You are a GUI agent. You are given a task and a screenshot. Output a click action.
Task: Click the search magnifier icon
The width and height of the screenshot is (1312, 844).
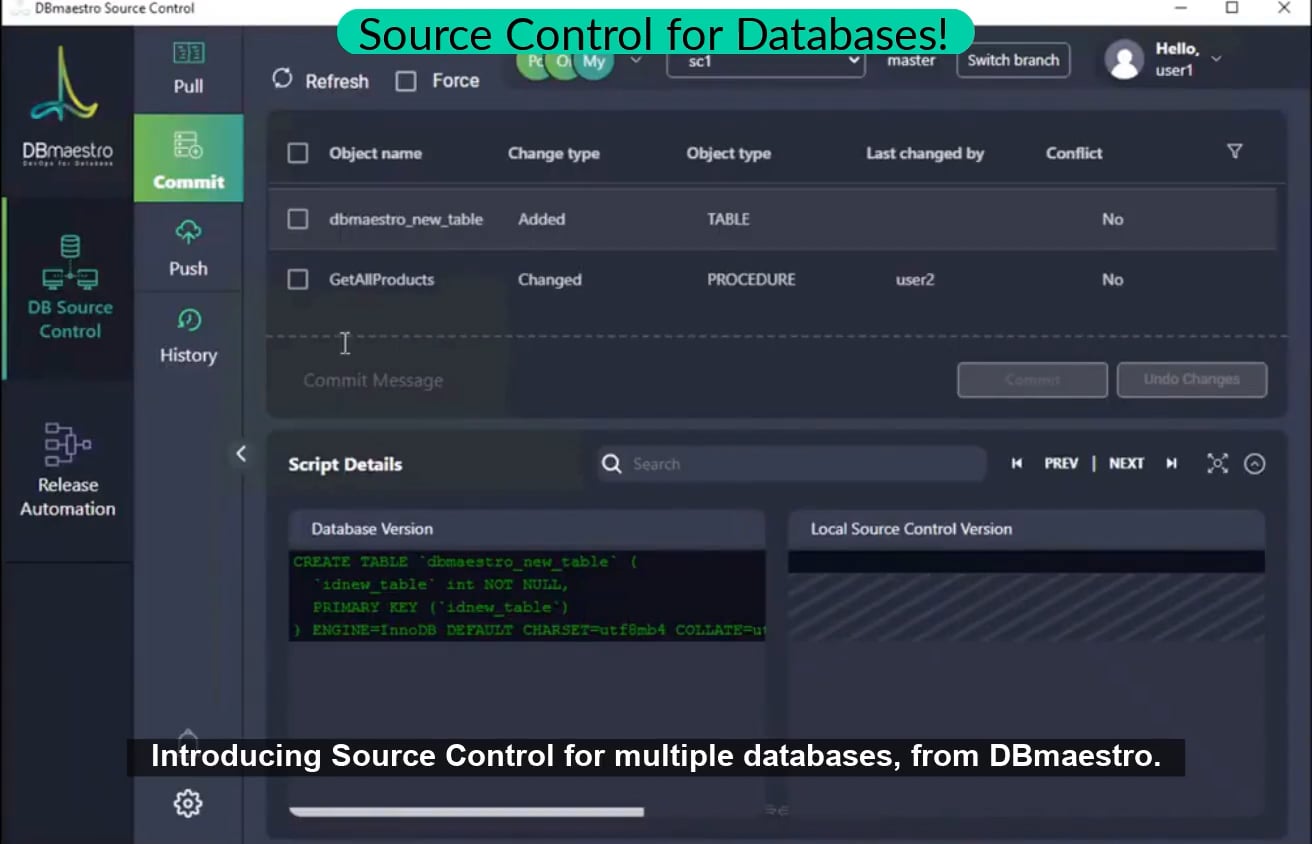click(611, 464)
